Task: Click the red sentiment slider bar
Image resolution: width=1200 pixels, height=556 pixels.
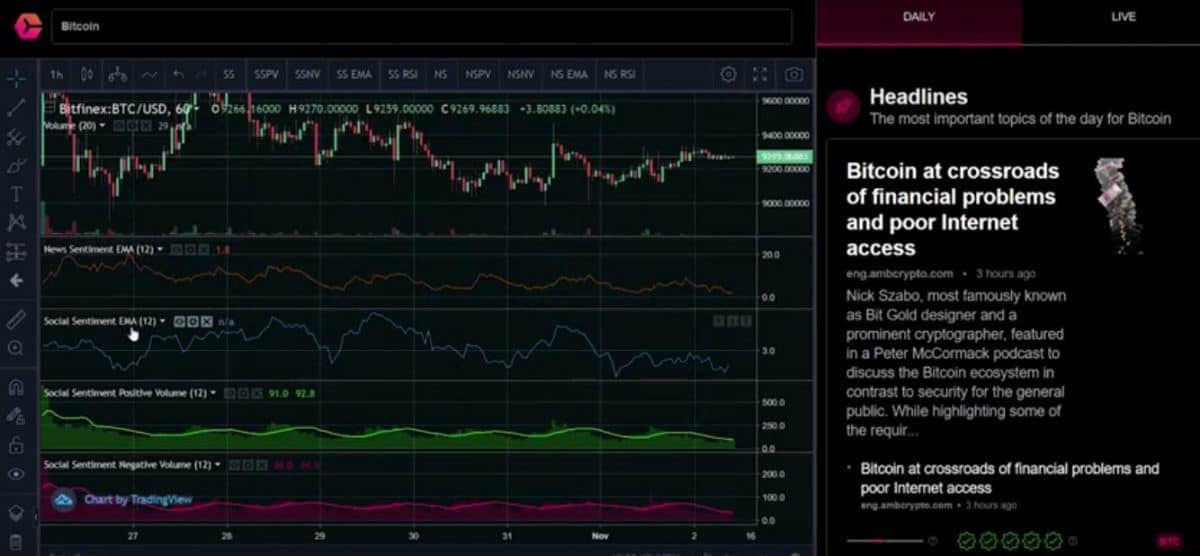Action: point(885,541)
